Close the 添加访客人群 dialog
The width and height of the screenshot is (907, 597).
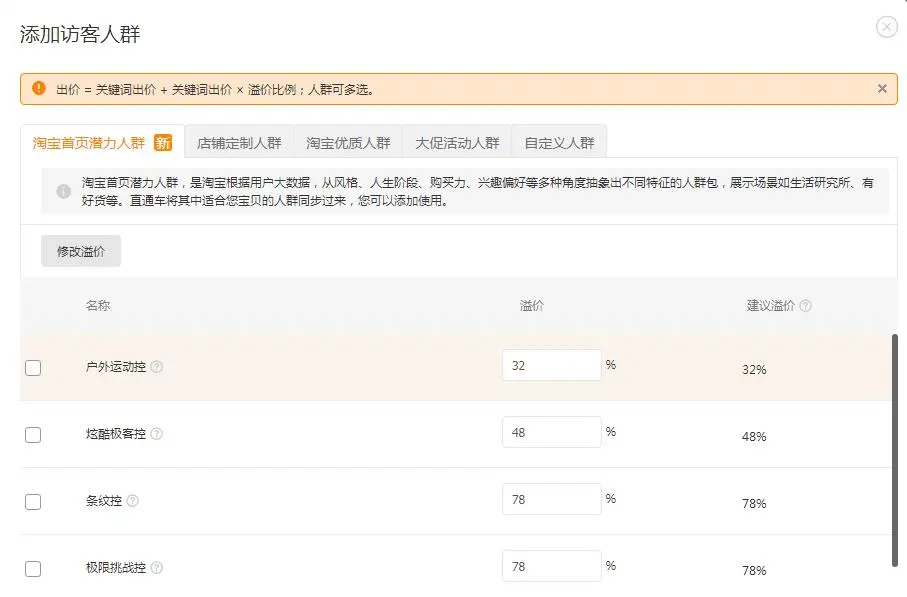click(886, 27)
